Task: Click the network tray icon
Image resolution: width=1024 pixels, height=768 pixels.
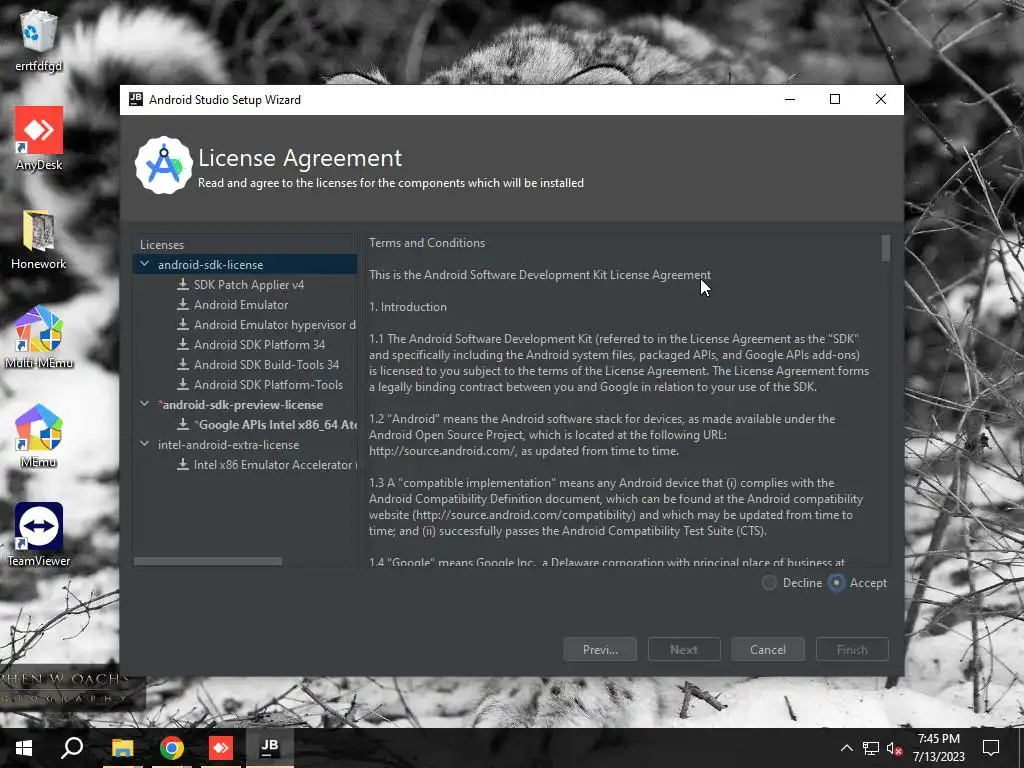Action: [x=871, y=748]
